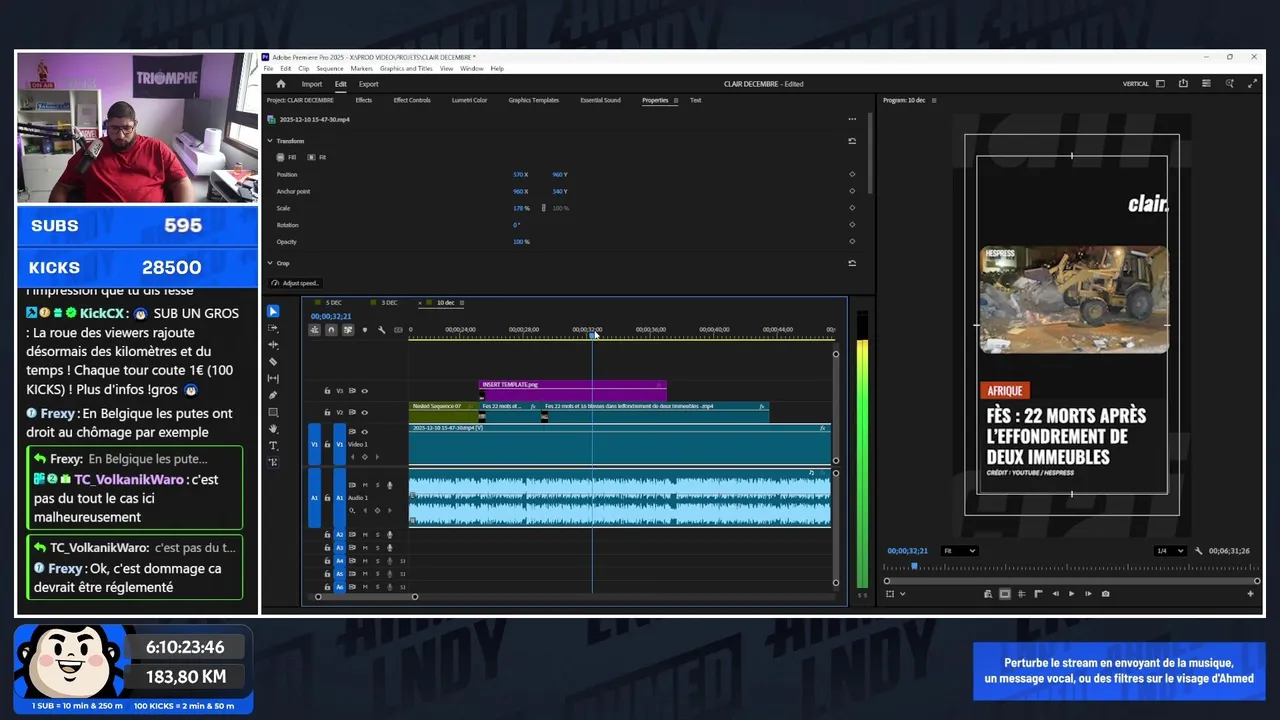The width and height of the screenshot is (1280, 720).
Task: Reset the Transform section
Action: [852, 141]
